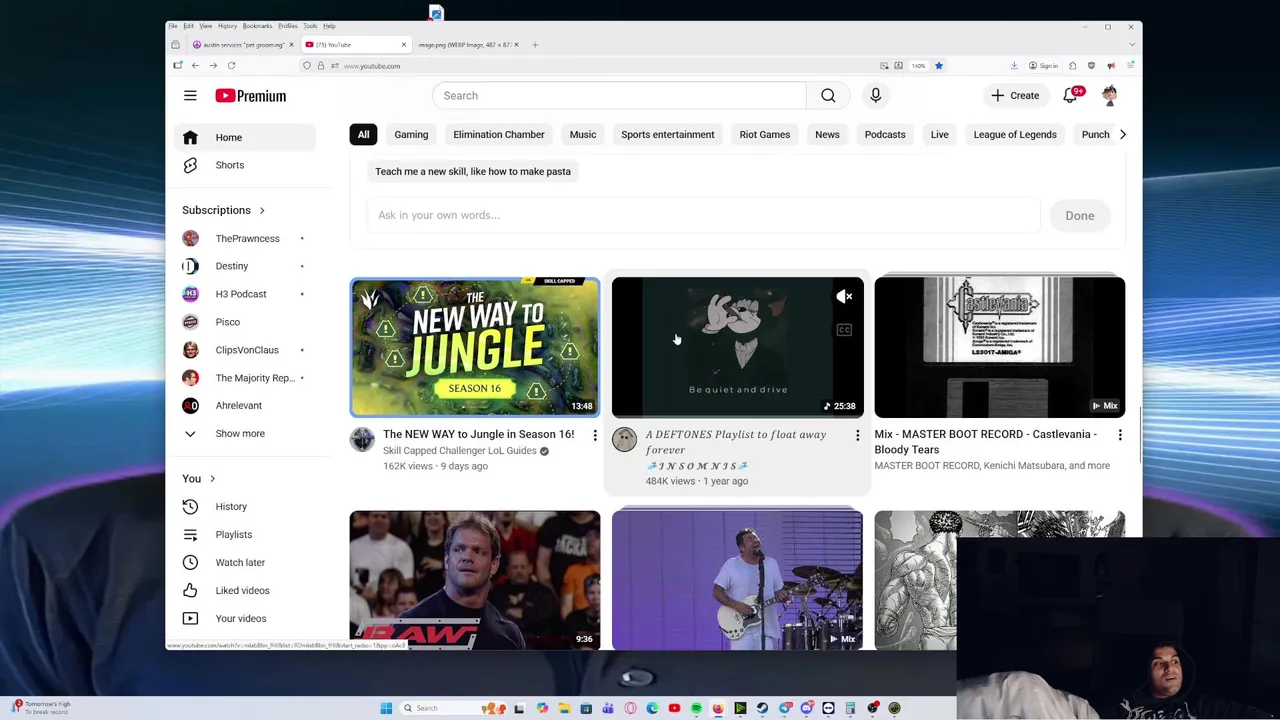This screenshot has height=720, width=1280.
Task: Open ThePrawncess subscription
Action: [247, 238]
